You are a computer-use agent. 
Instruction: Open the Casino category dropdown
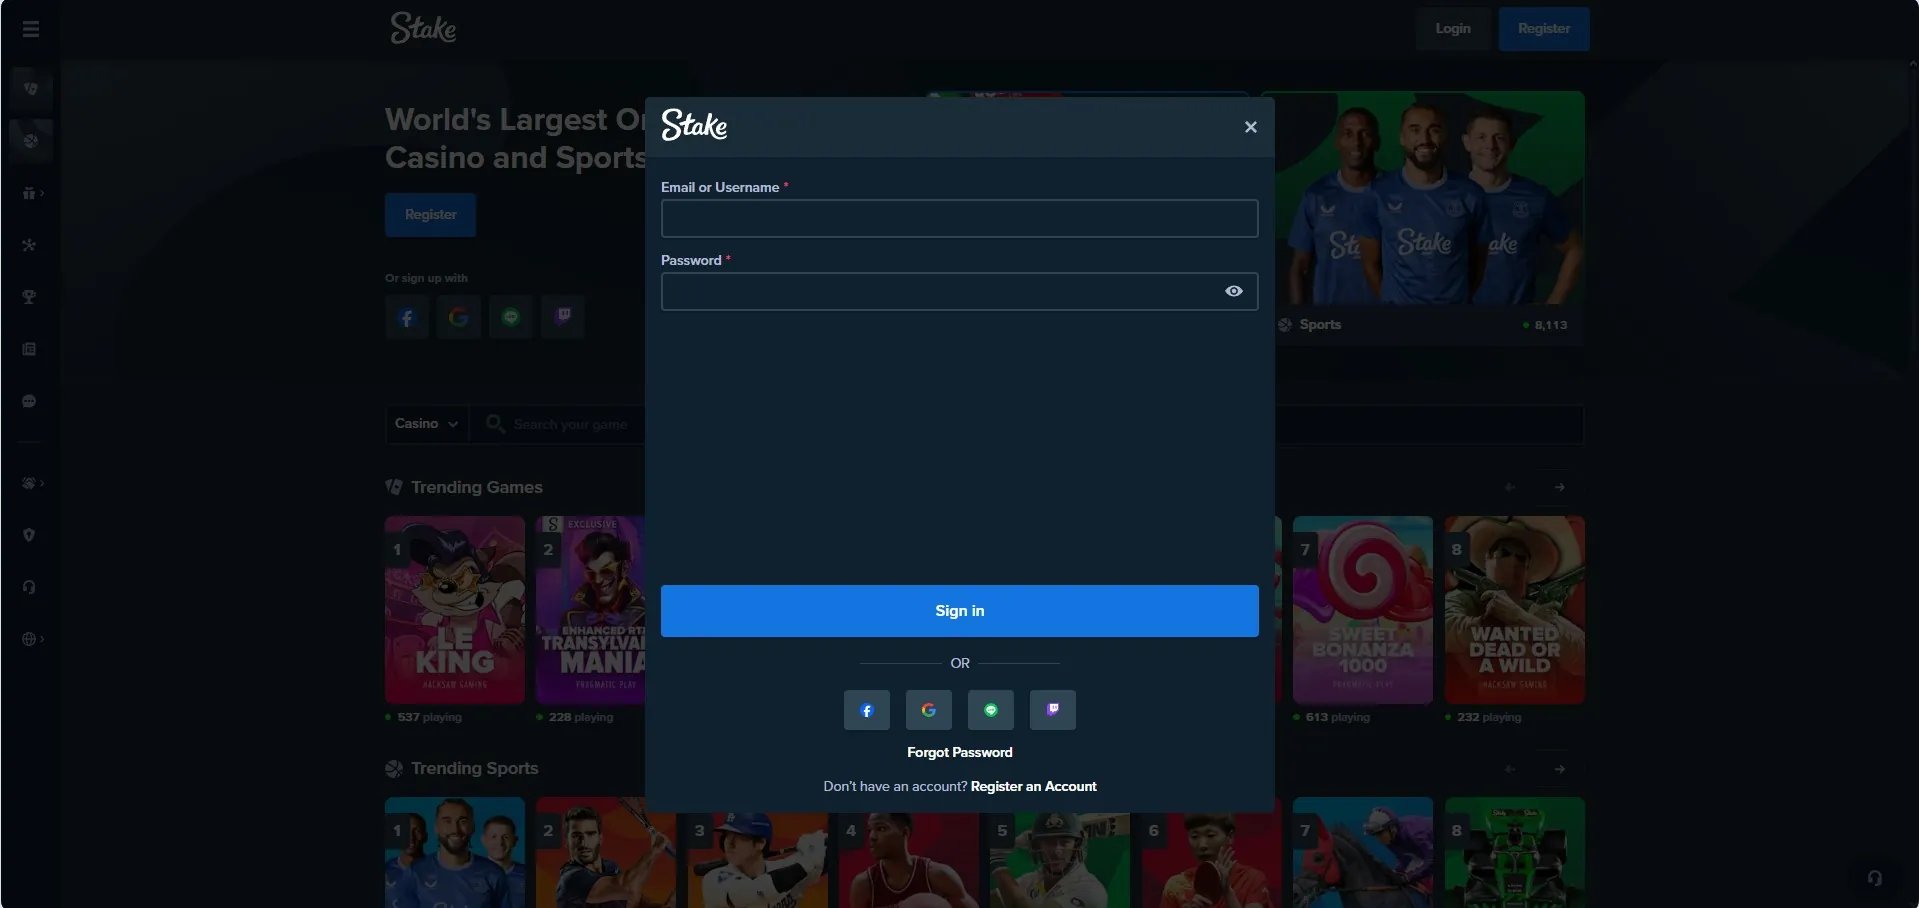(426, 423)
